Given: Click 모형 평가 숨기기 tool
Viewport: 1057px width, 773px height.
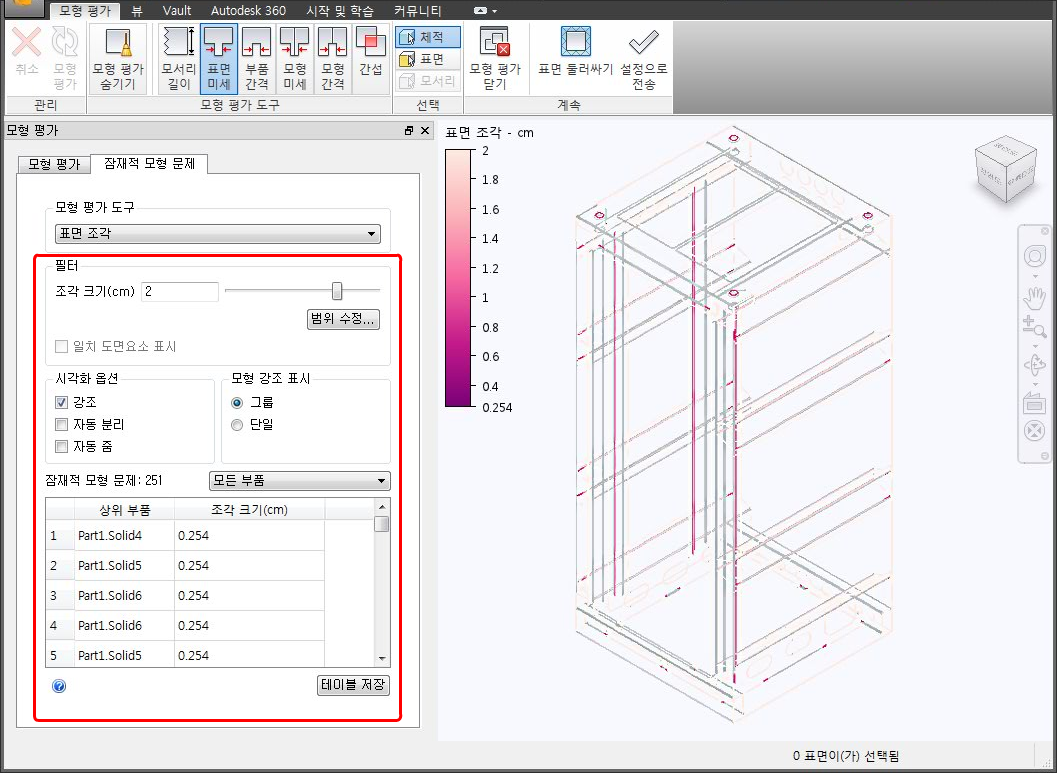Looking at the screenshot, I should point(118,59).
